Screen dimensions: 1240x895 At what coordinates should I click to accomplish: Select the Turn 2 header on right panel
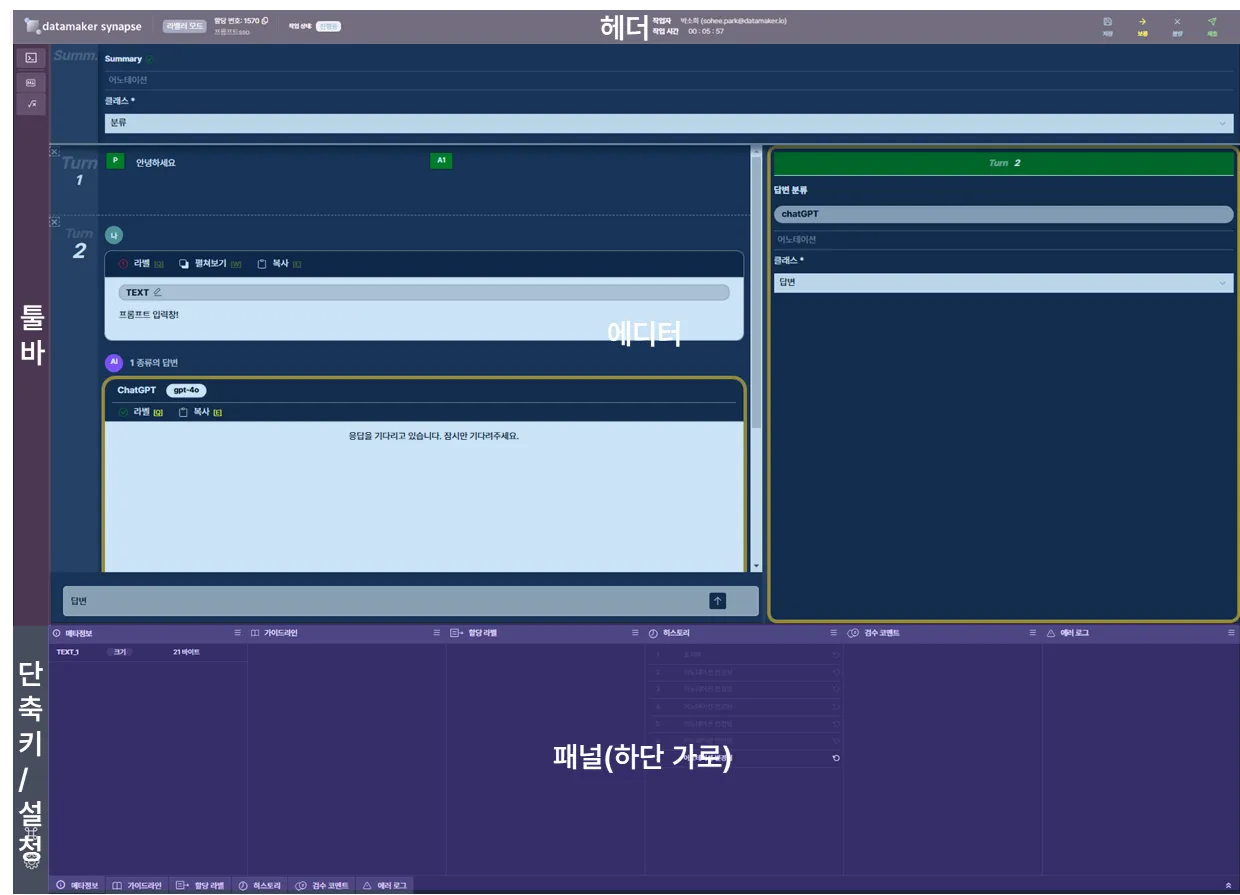[1003, 163]
